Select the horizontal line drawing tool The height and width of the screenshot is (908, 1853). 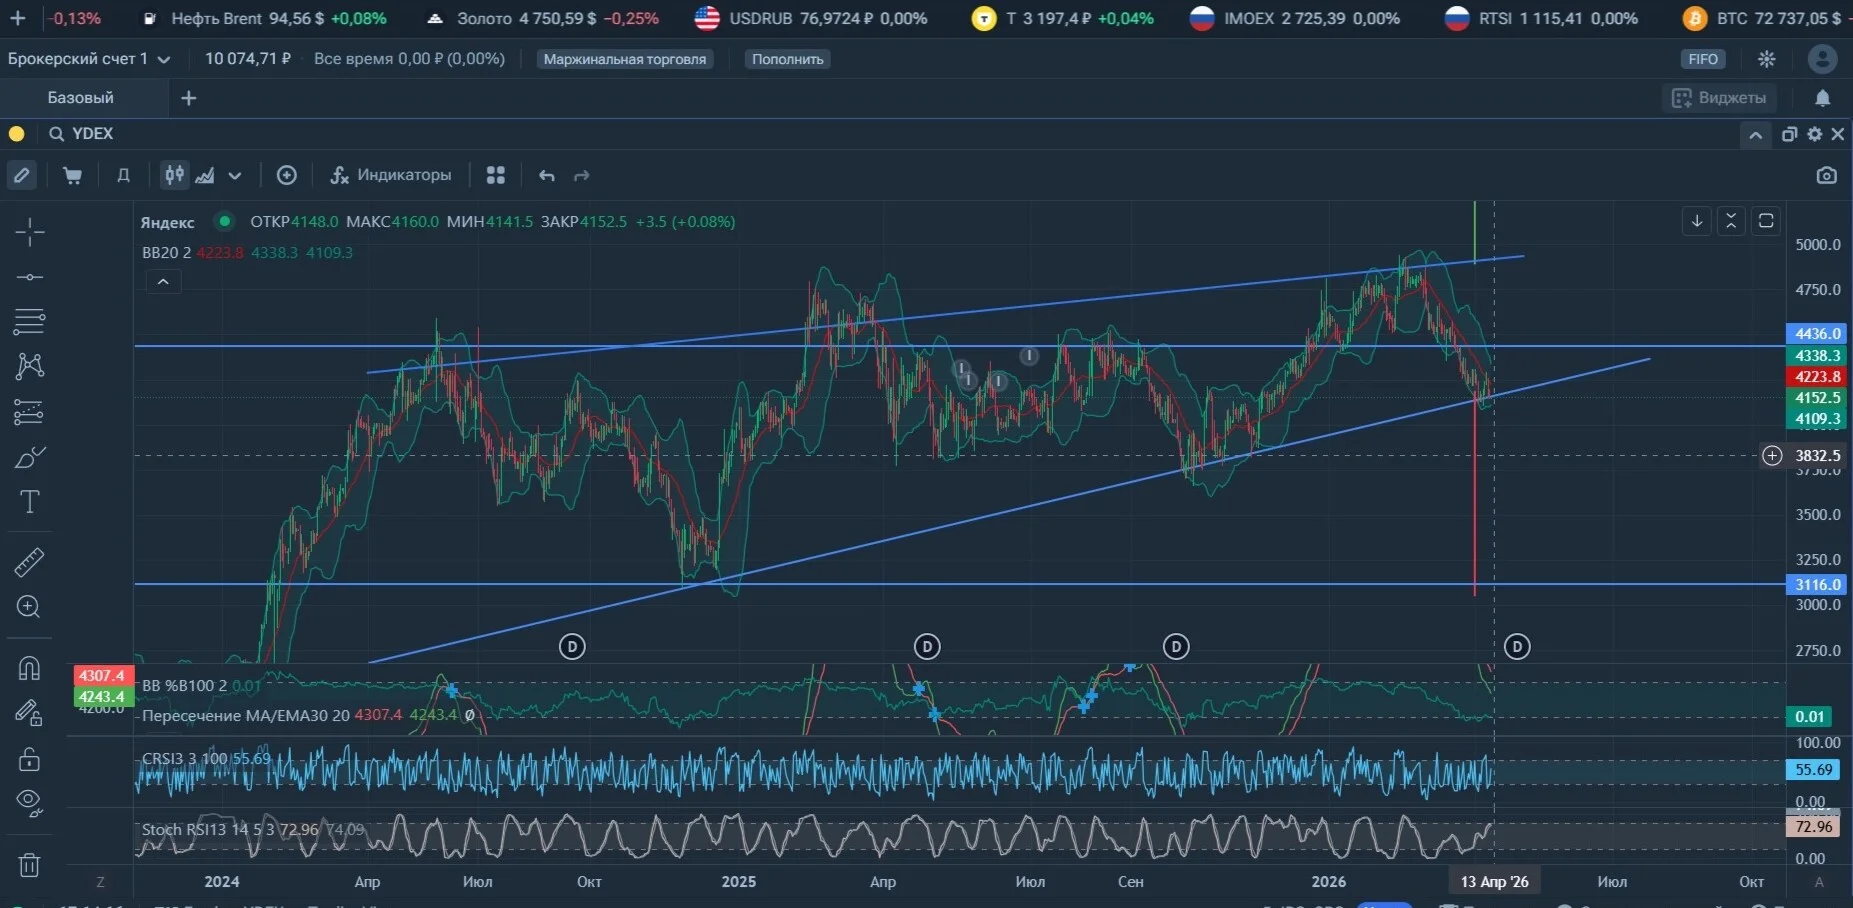click(29, 277)
